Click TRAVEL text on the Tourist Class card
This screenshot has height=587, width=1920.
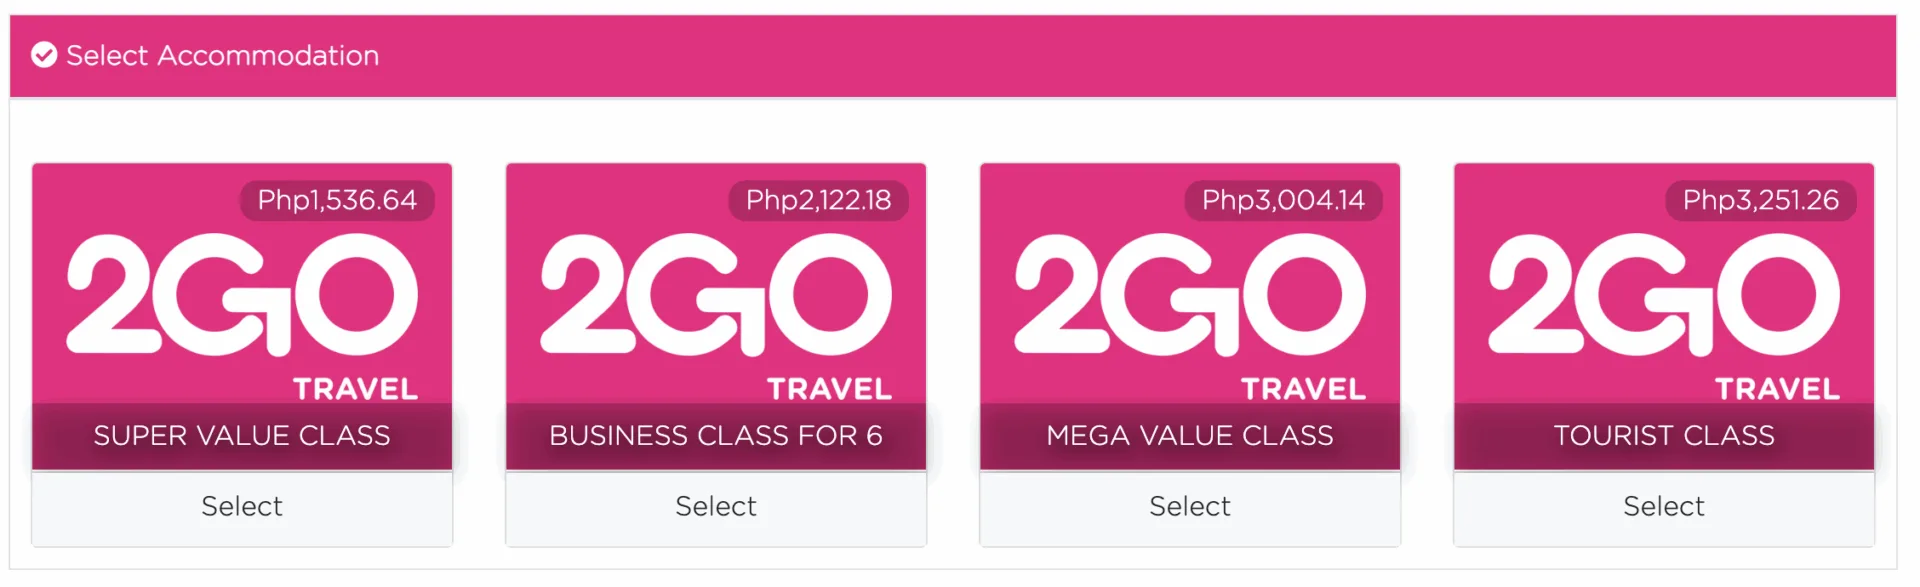(1777, 389)
